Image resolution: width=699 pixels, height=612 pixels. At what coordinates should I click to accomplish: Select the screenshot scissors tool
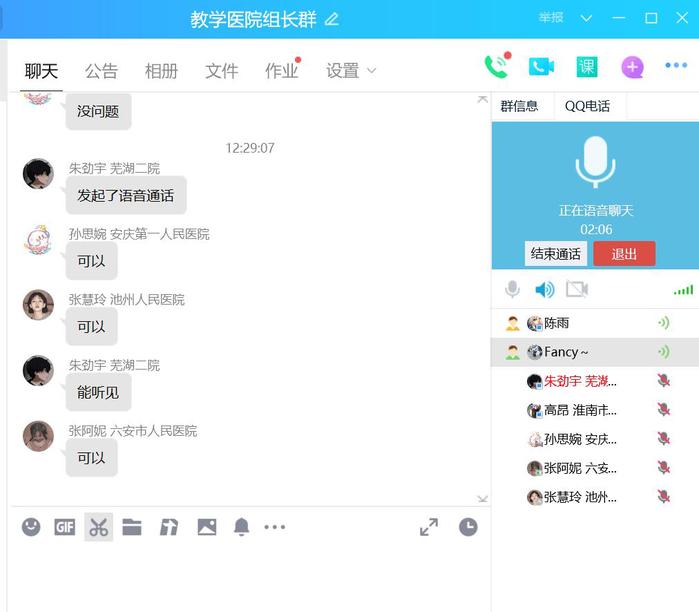click(x=99, y=527)
